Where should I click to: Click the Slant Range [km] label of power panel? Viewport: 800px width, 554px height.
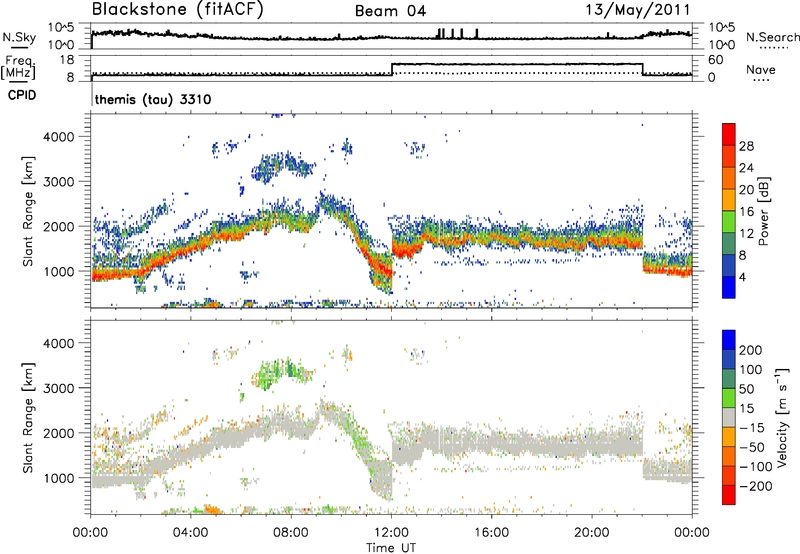pos(28,211)
